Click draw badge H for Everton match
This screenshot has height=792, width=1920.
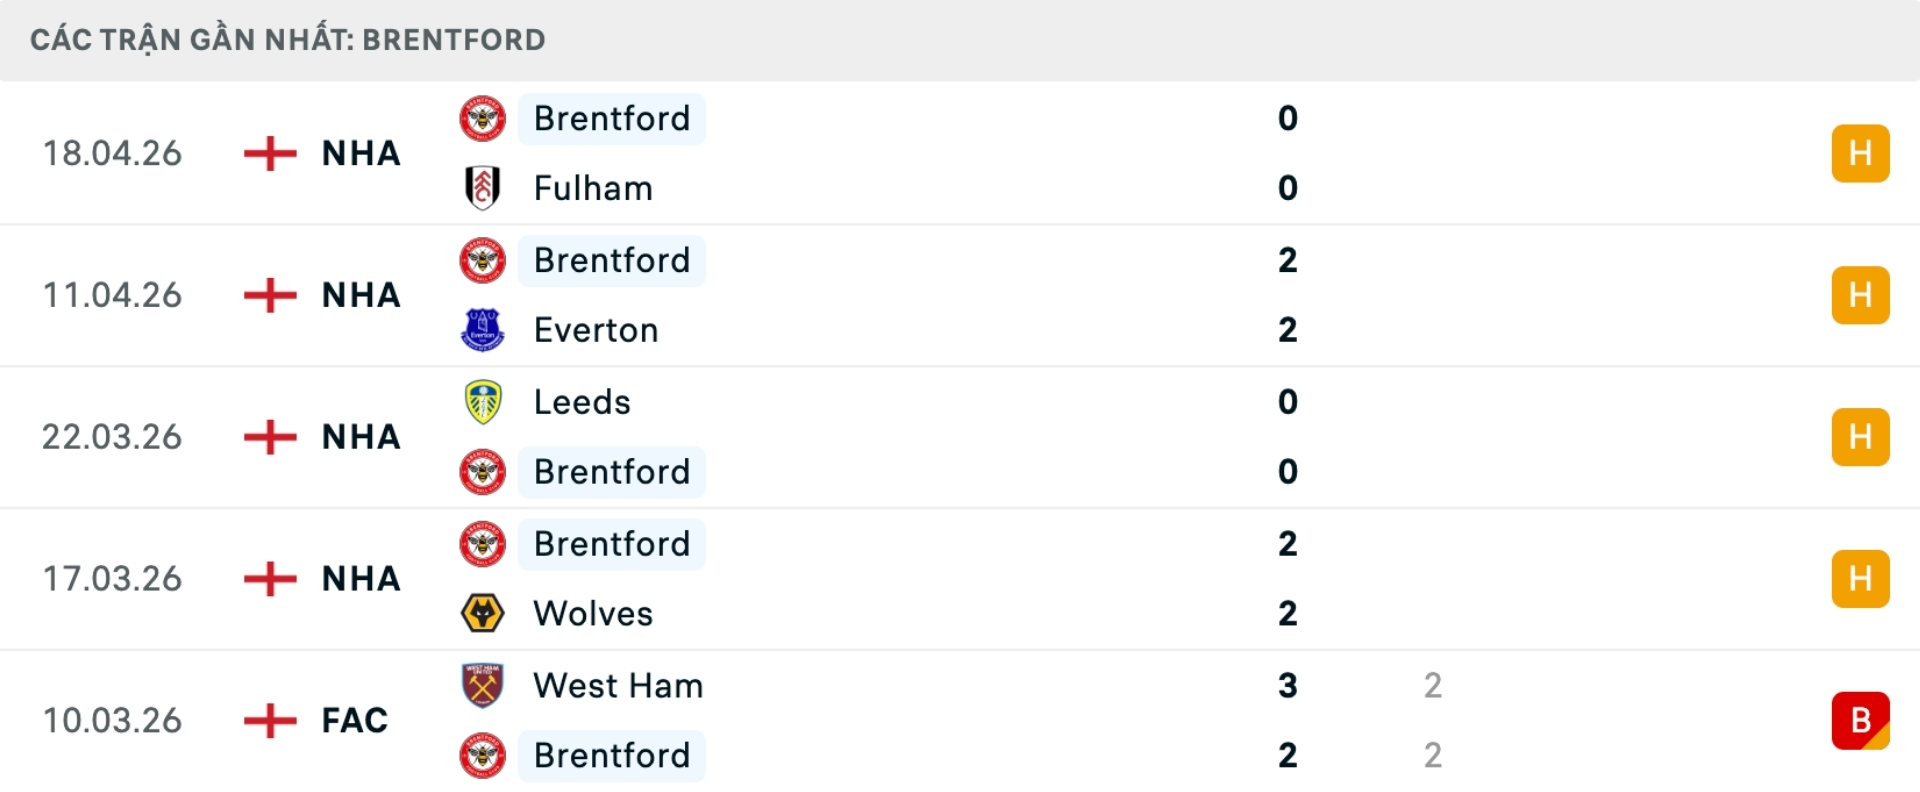click(x=1860, y=295)
